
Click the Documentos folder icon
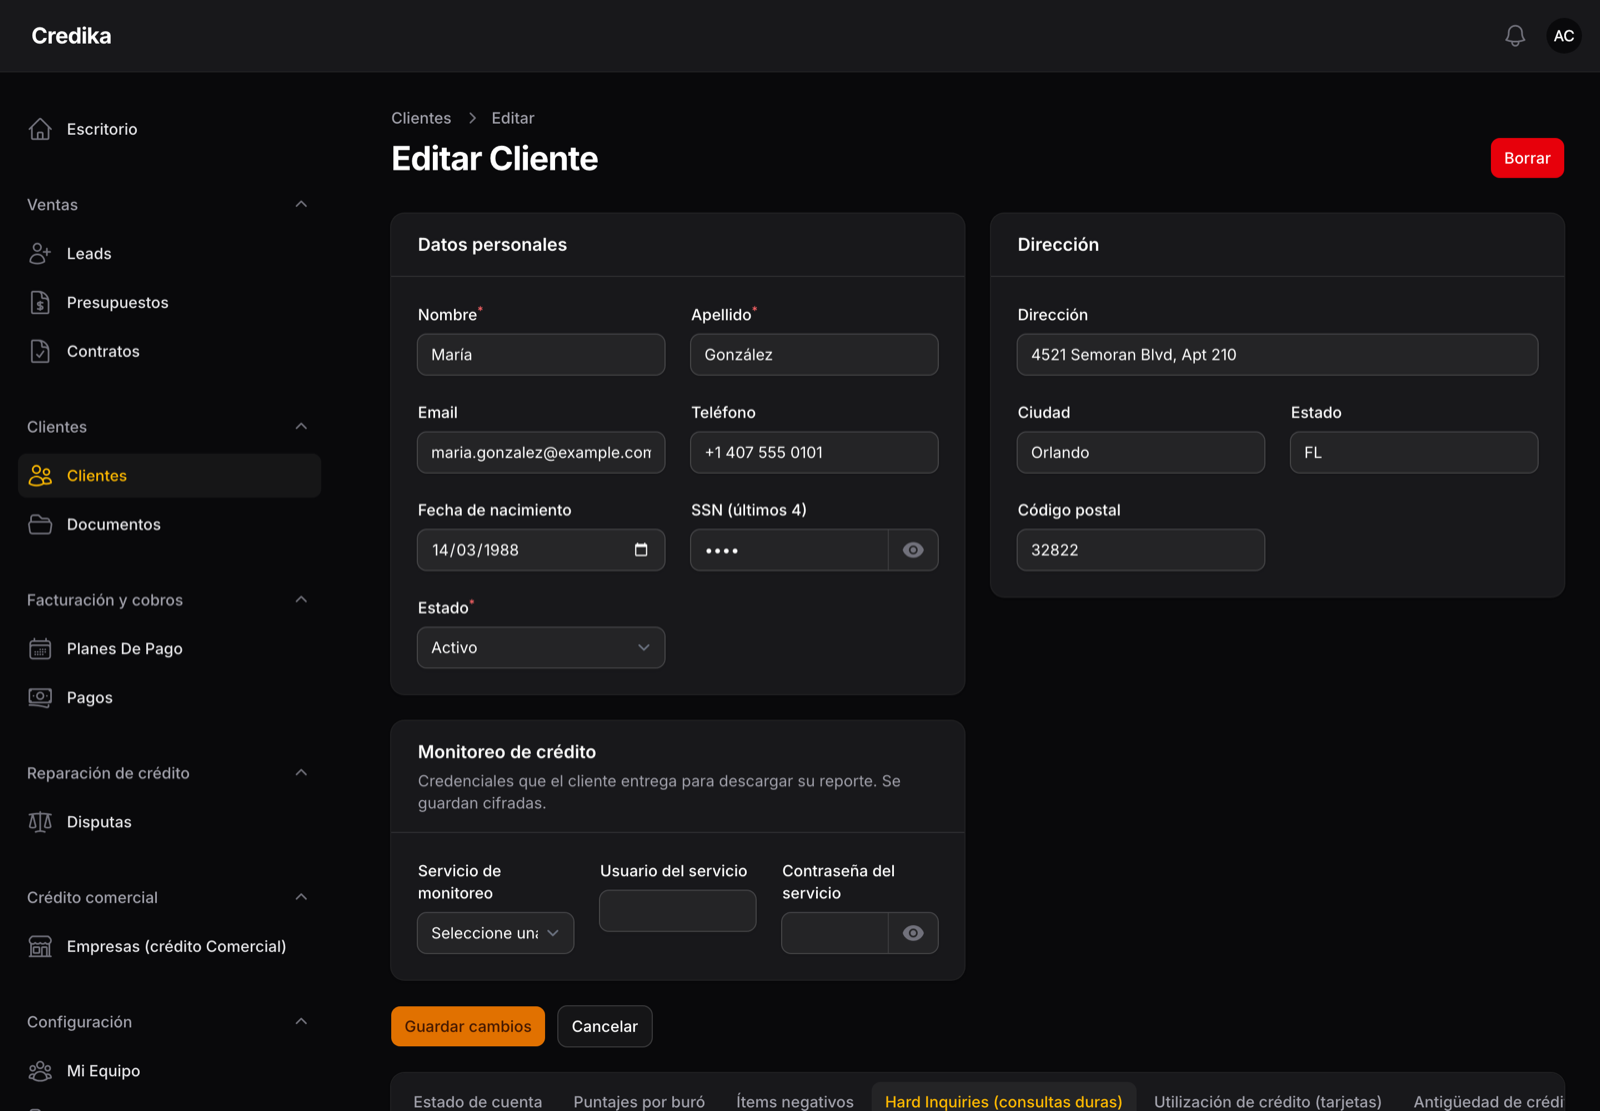(40, 525)
